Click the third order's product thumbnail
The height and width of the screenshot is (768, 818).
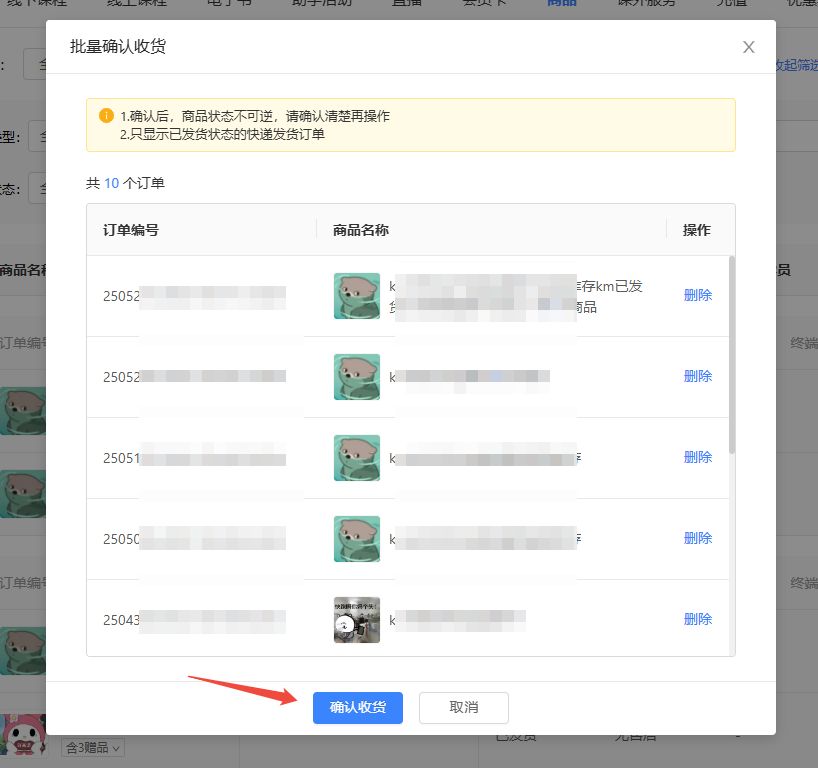(x=356, y=458)
